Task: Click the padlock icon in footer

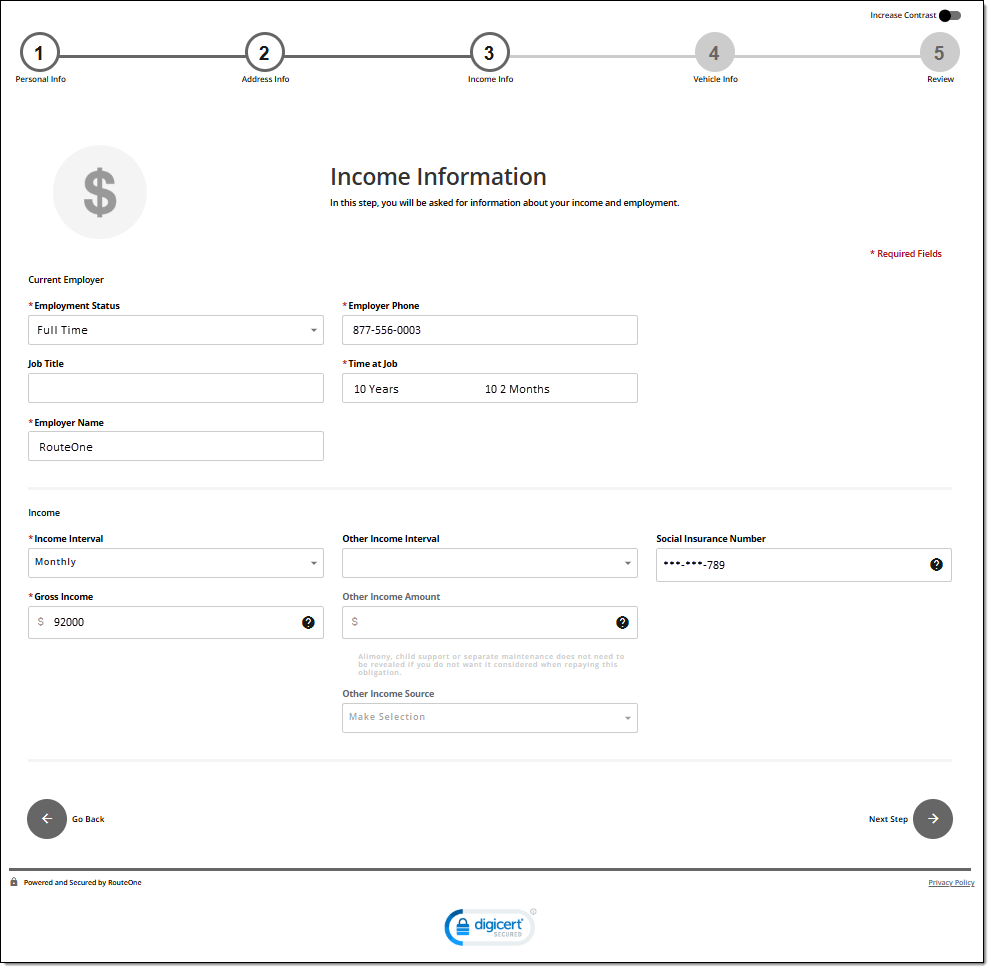Action: click(x=14, y=883)
